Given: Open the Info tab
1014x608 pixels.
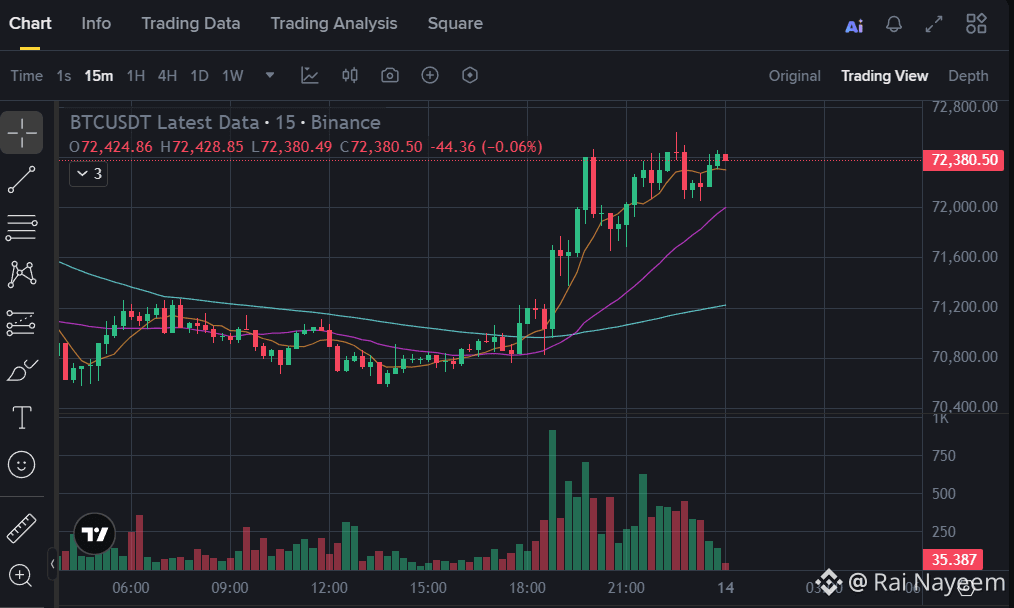Looking at the screenshot, I should point(96,23).
